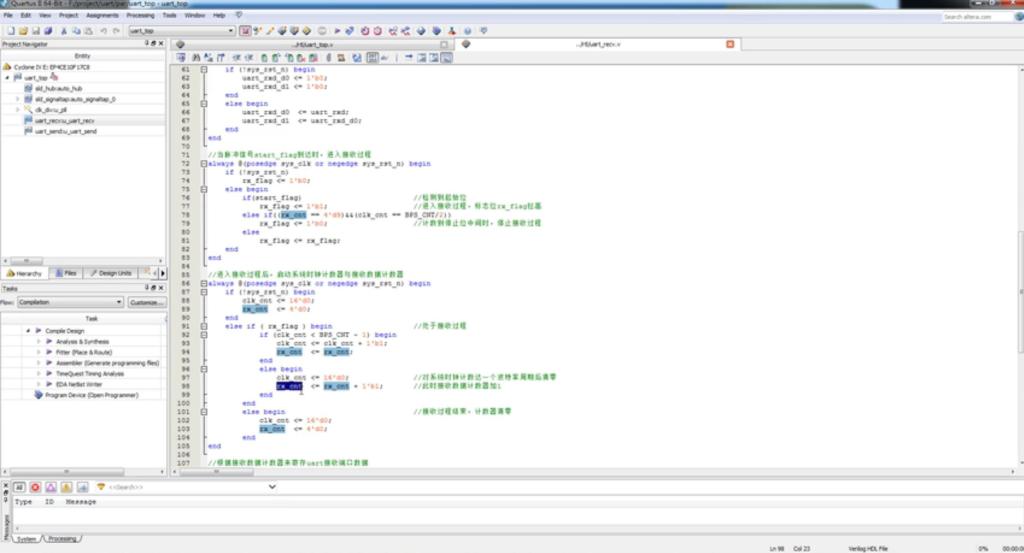Close the uart_recv.v editor tab
The height and width of the screenshot is (553, 1024).
click(x=730, y=44)
